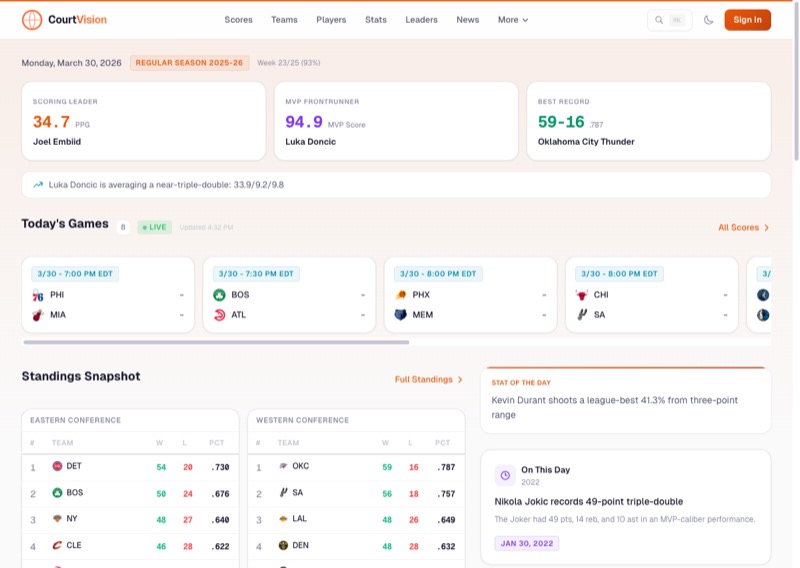Screen dimensions: 800x568
Task: Open the Scores menu item
Action: tap(238, 20)
